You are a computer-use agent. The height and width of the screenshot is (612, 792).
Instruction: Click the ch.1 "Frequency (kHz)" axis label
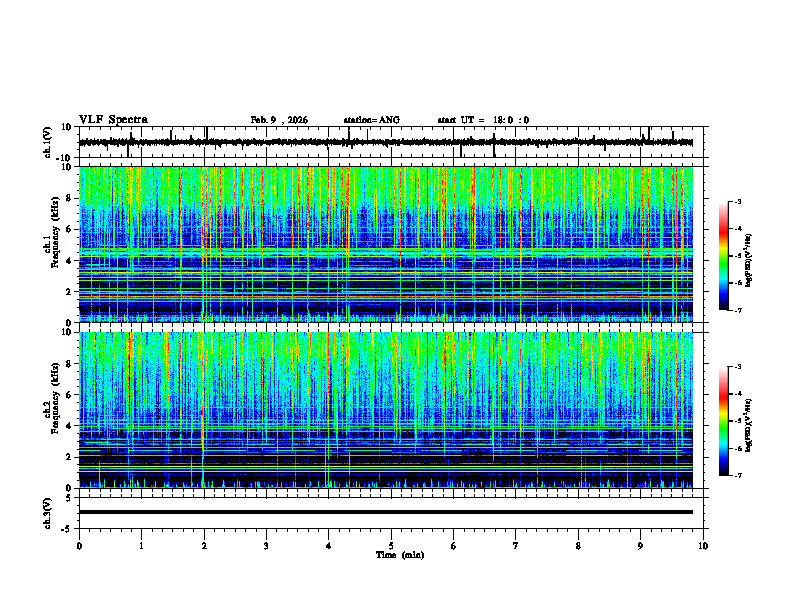[x=55, y=233]
